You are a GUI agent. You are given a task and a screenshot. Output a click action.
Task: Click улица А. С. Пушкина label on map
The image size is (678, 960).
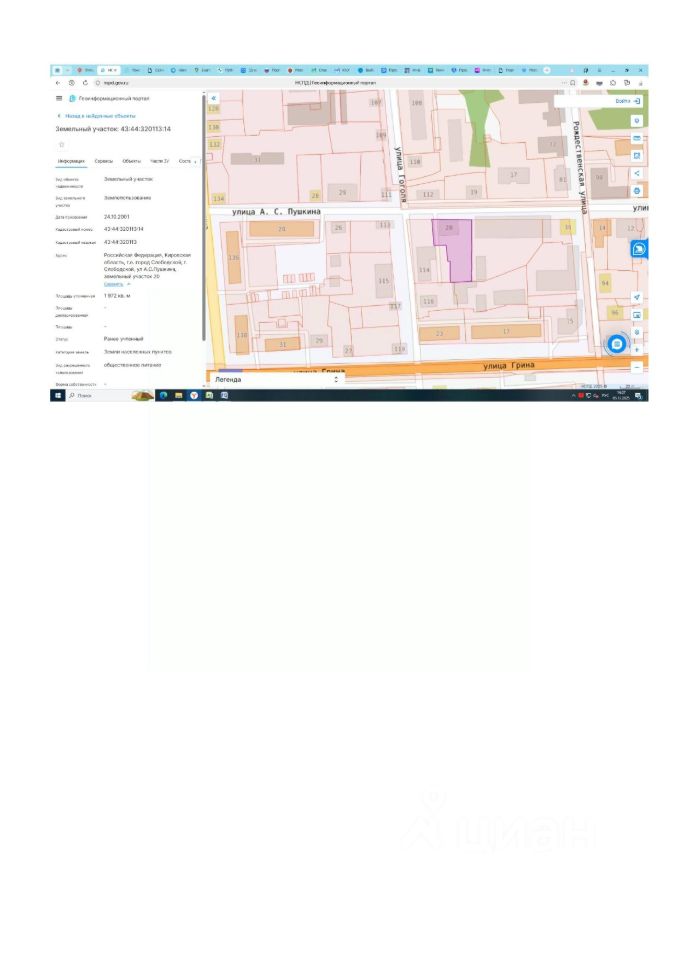click(276, 211)
